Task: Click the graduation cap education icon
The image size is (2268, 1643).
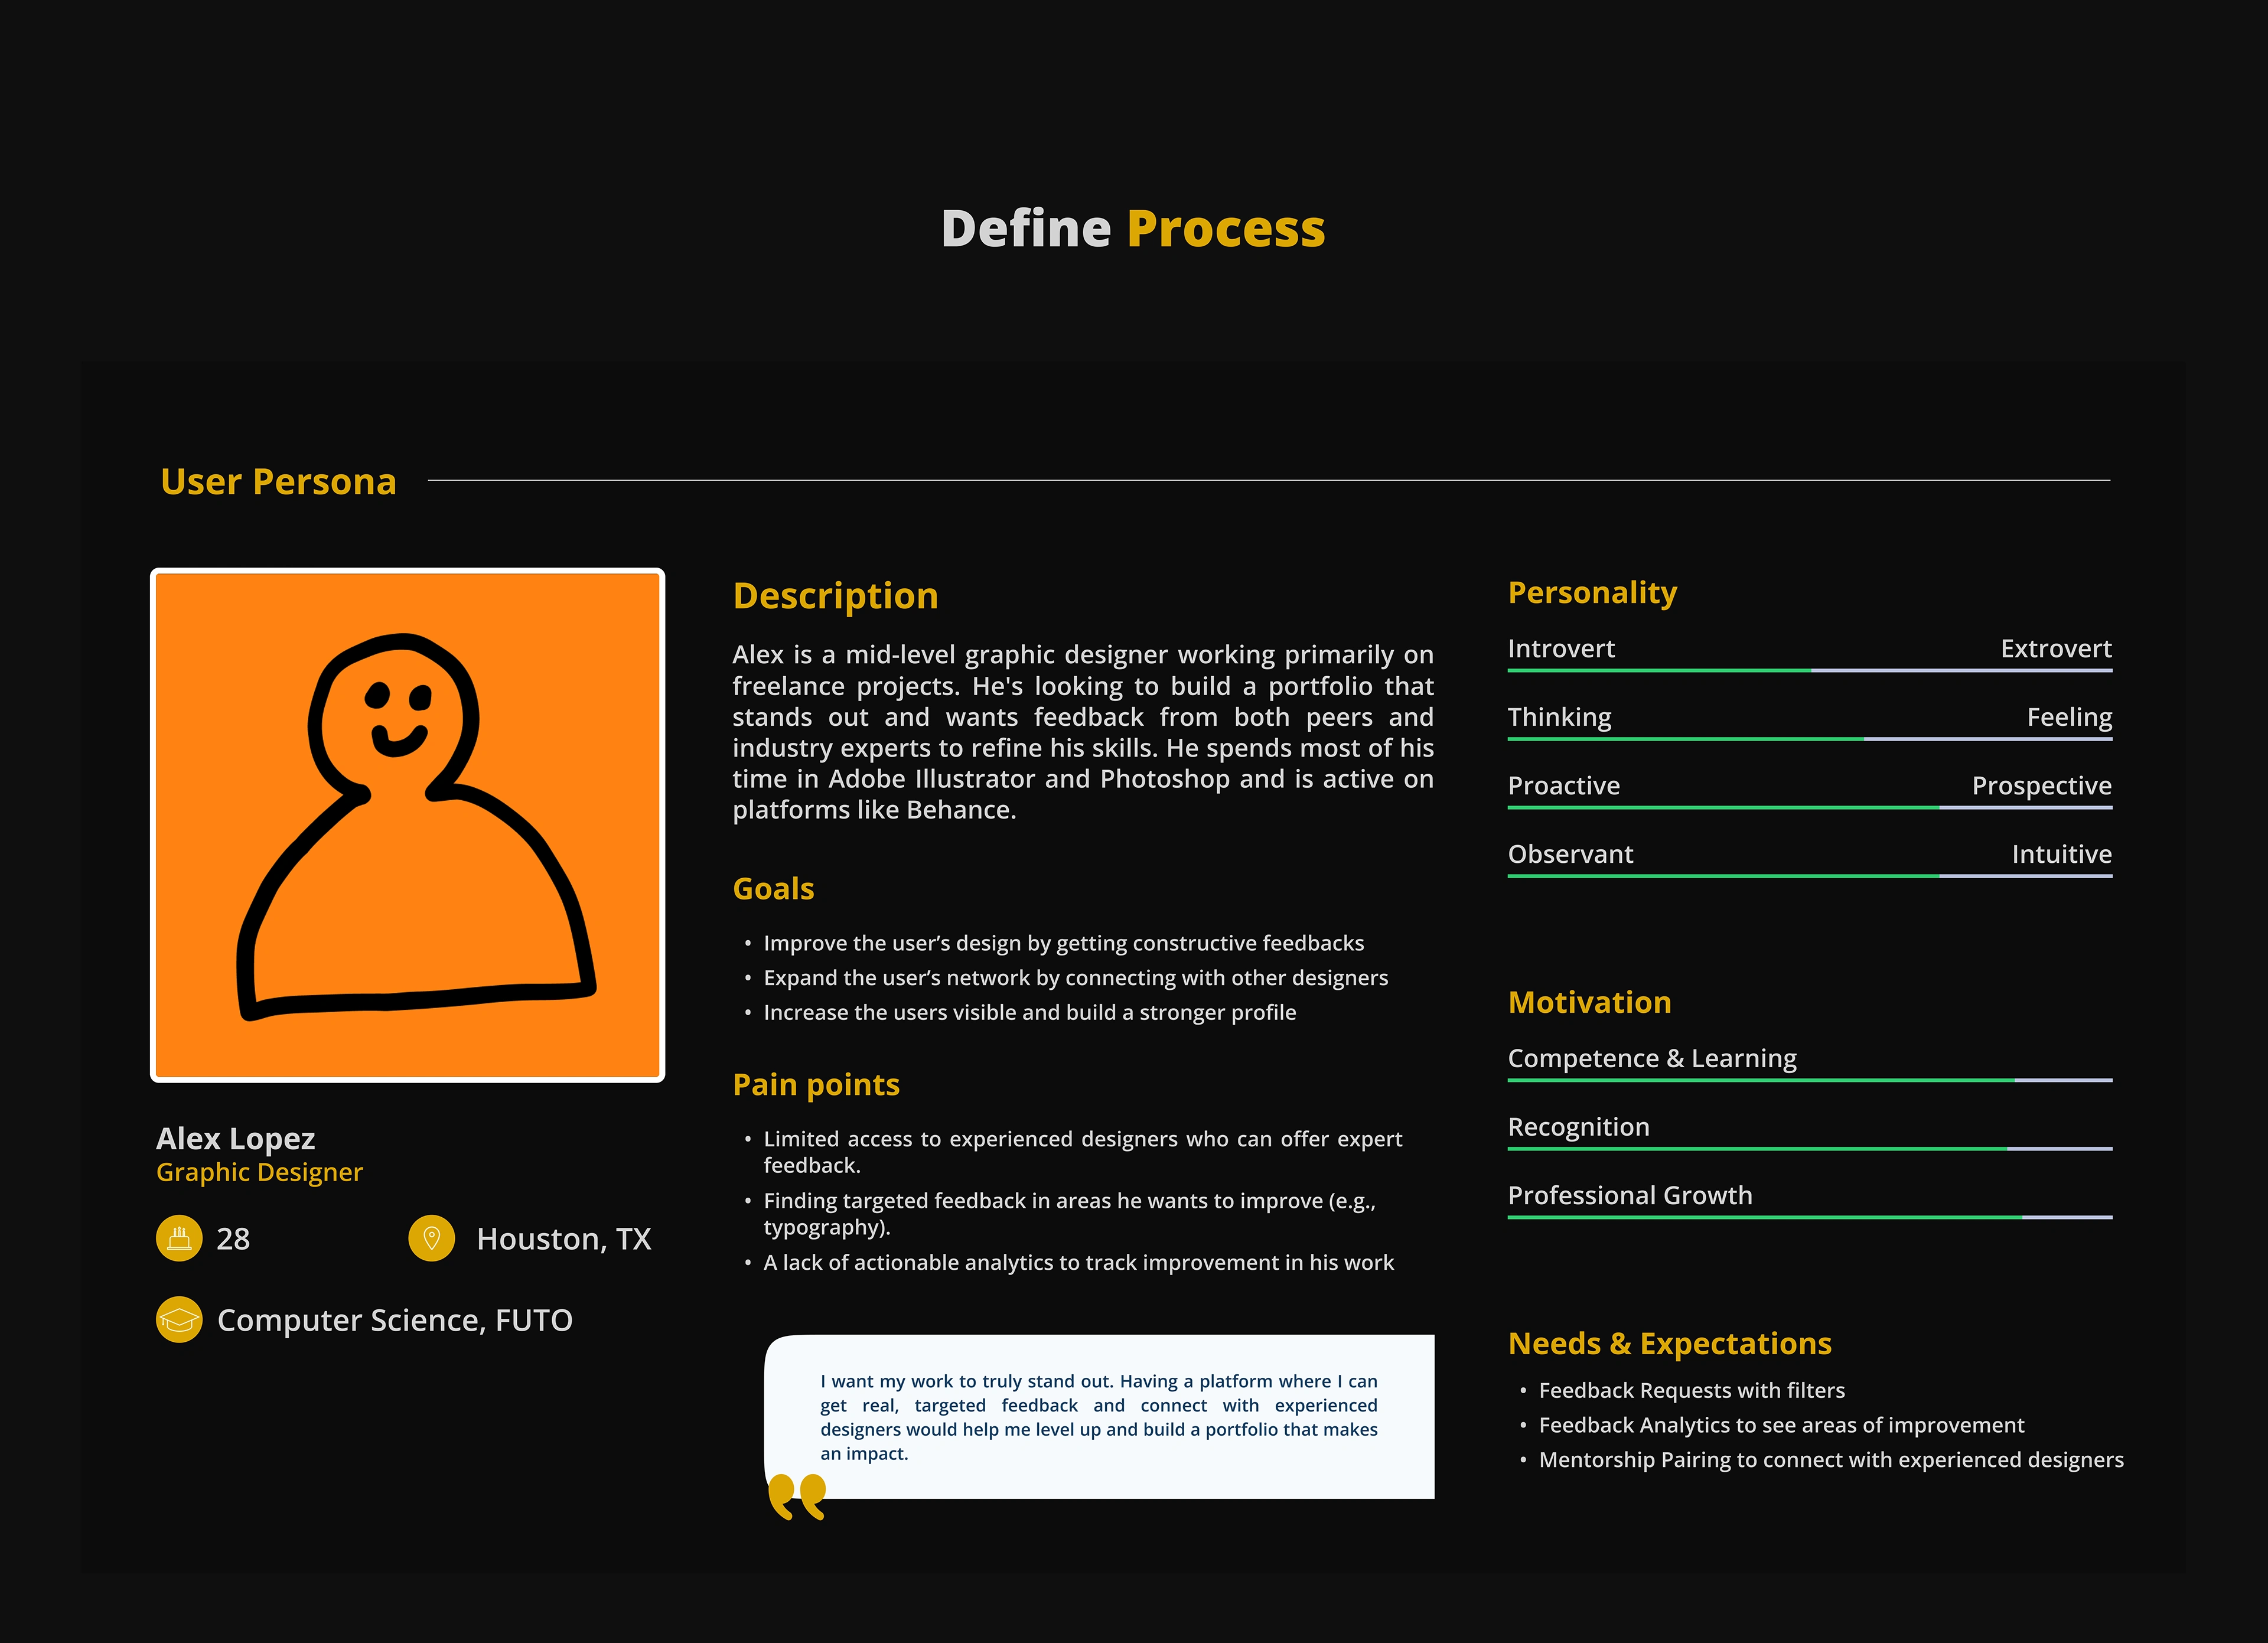Action: pyautogui.click(x=179, y=1320)
